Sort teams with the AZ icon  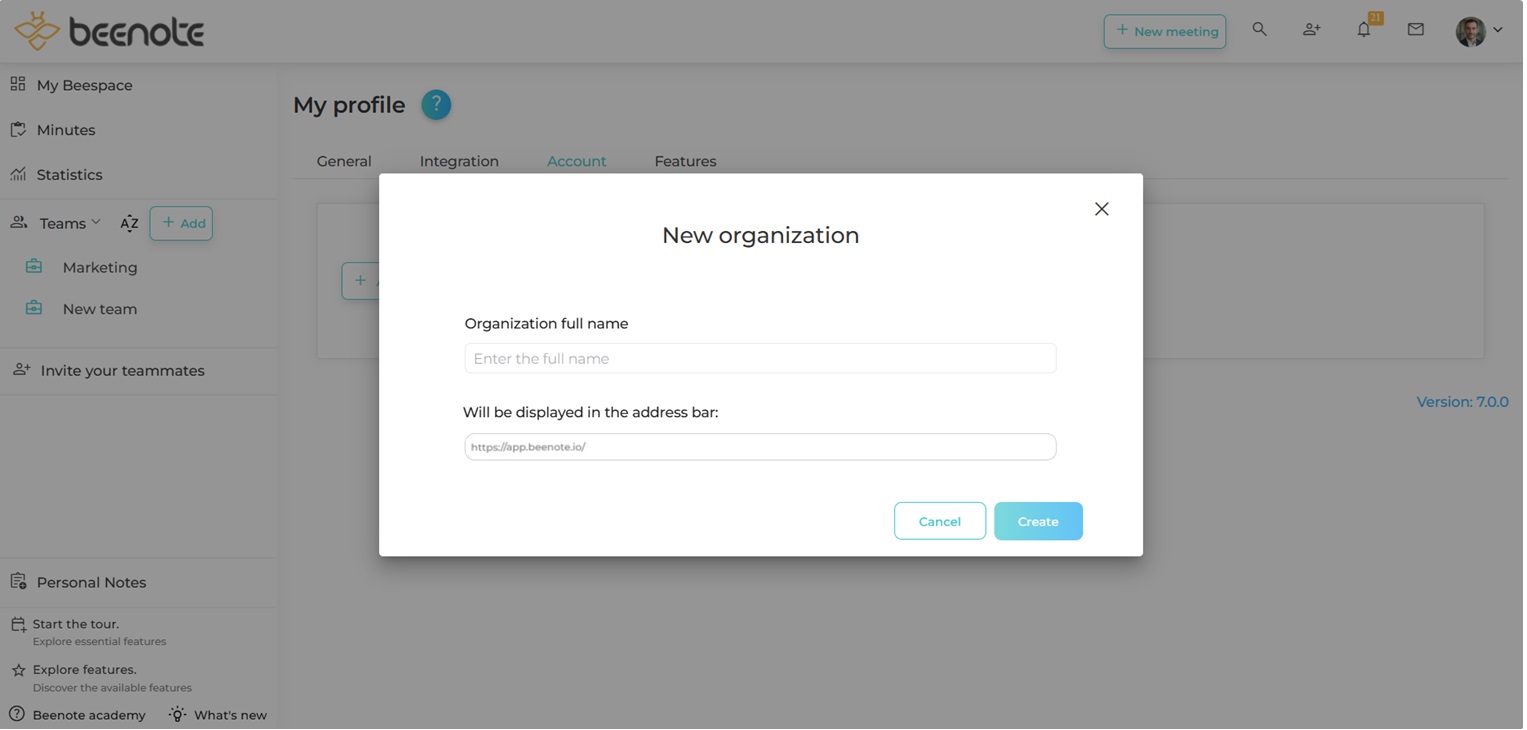(x=129, y=224)
